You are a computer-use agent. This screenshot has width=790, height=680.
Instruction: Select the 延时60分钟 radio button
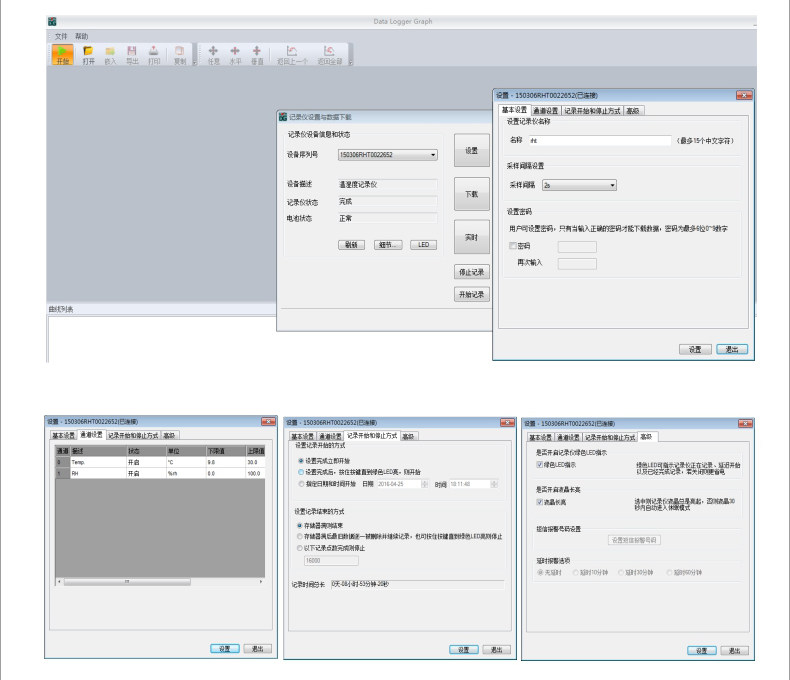(669, 573)
